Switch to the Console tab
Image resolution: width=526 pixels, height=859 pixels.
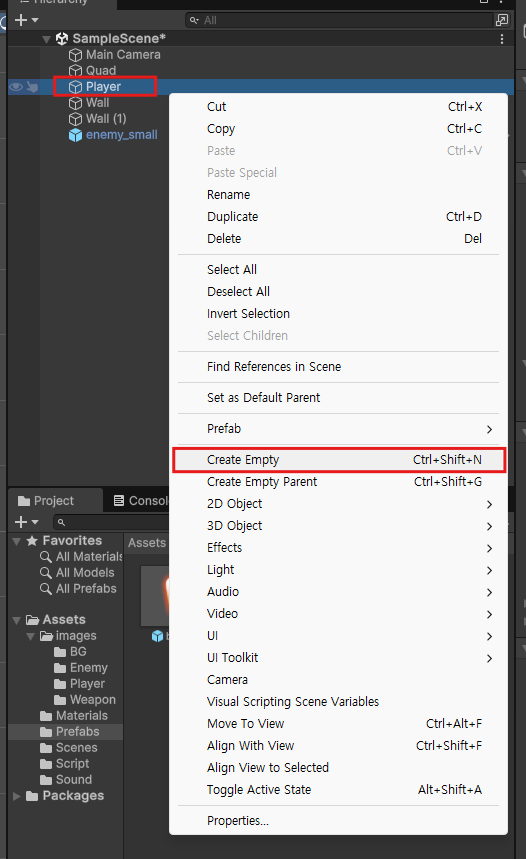click(x=140, y=501)
